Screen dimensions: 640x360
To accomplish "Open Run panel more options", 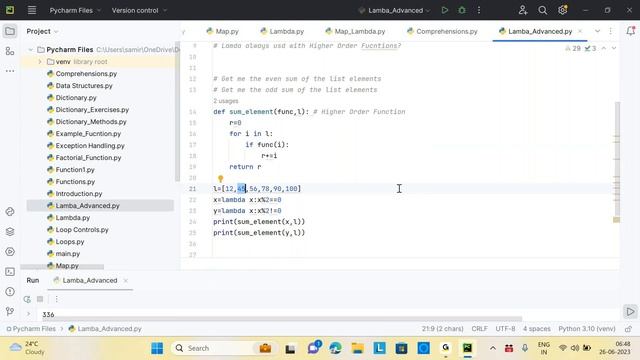I will (57, 299).
